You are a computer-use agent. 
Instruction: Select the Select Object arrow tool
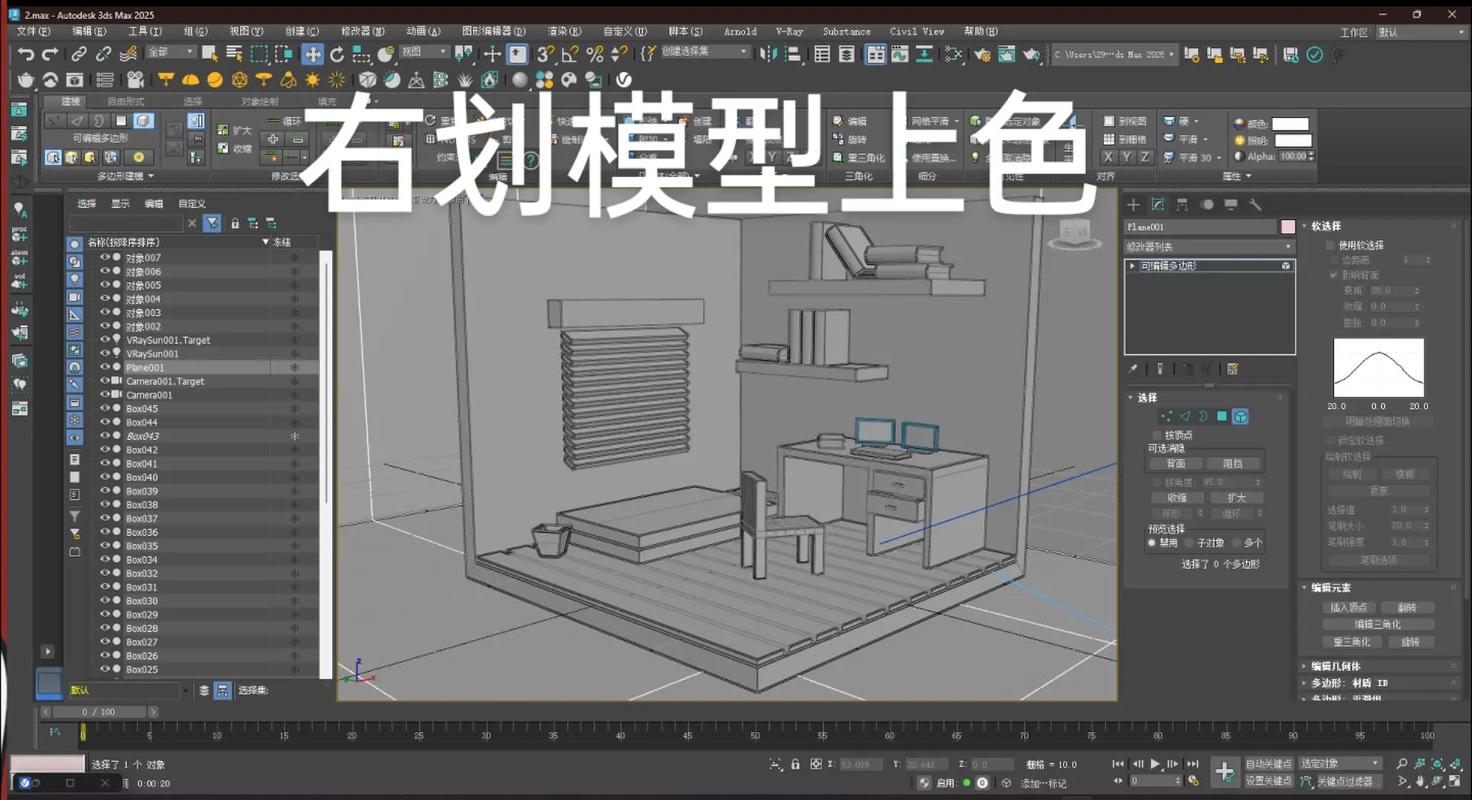209,54
